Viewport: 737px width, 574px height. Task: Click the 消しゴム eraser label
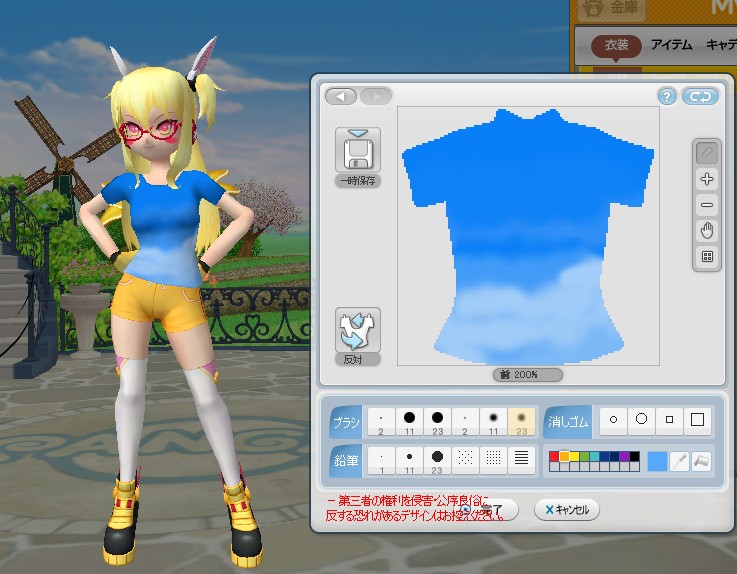pos(568,422)
